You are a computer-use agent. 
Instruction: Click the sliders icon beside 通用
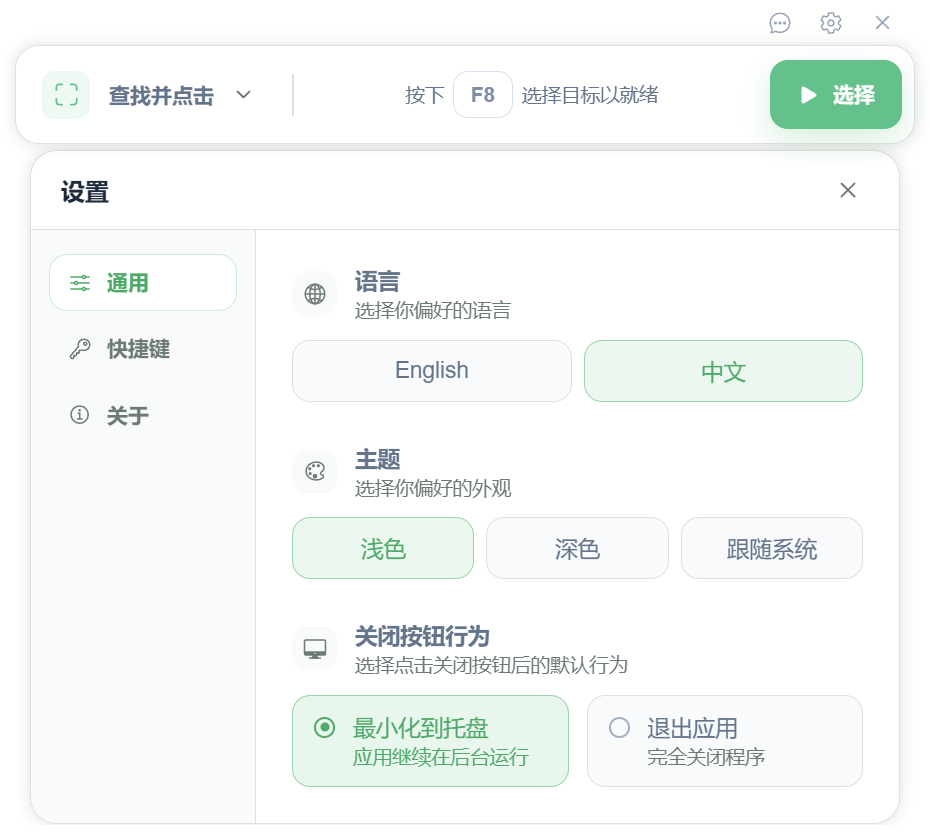click(80, 283)
